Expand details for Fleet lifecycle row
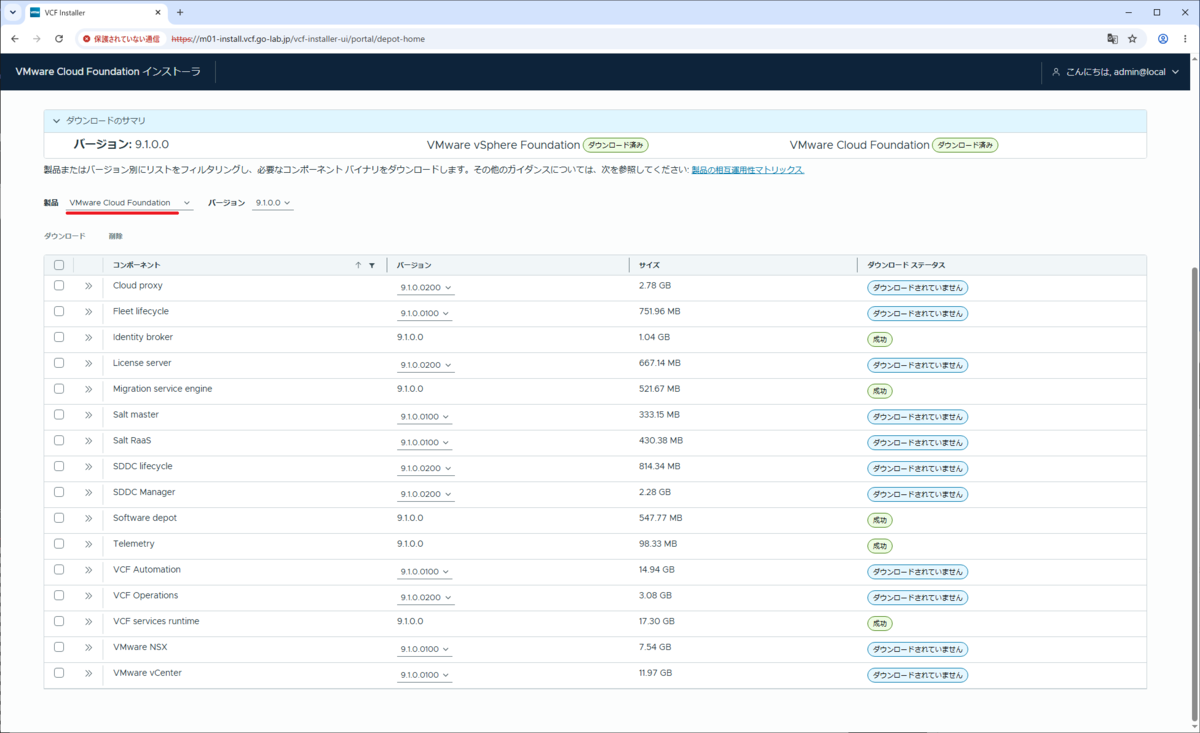Viewport: 1200px width, 733px height. [88, 312]
